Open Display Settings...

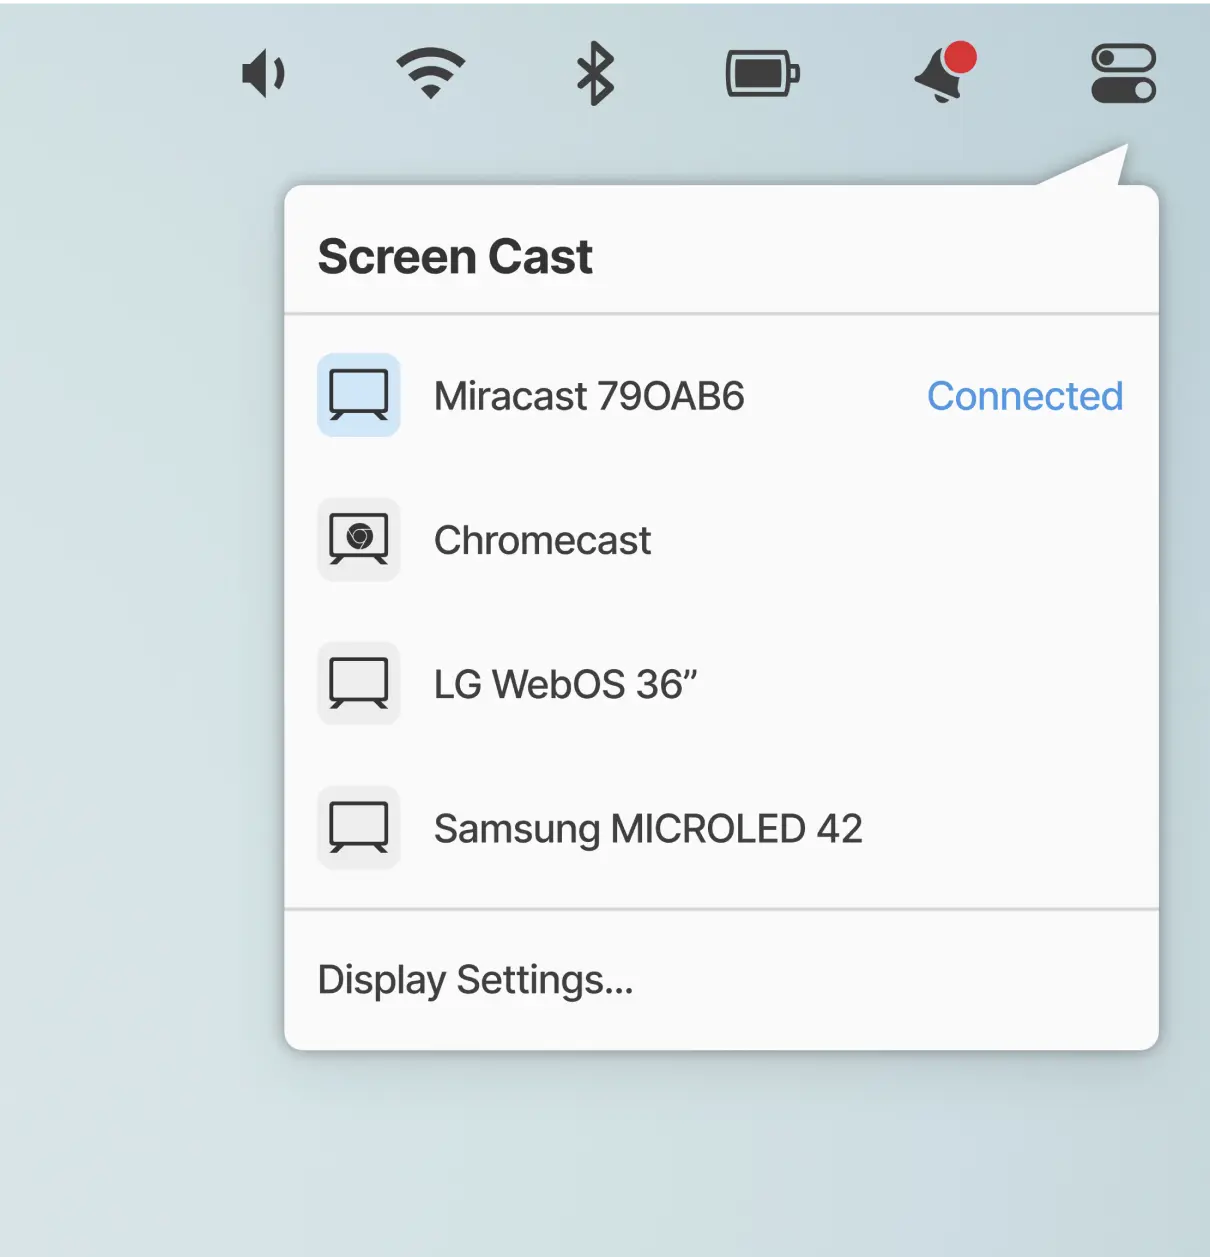point(475,980)
